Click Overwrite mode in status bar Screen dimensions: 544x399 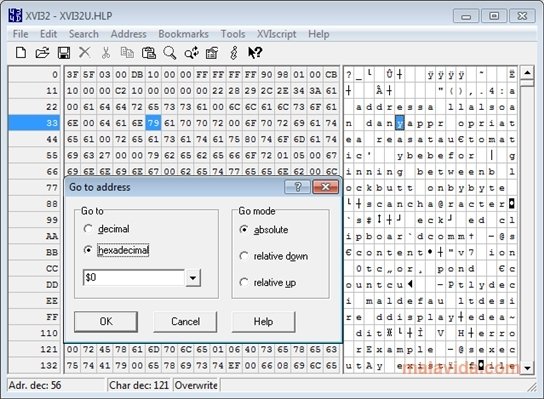(196, 385)
